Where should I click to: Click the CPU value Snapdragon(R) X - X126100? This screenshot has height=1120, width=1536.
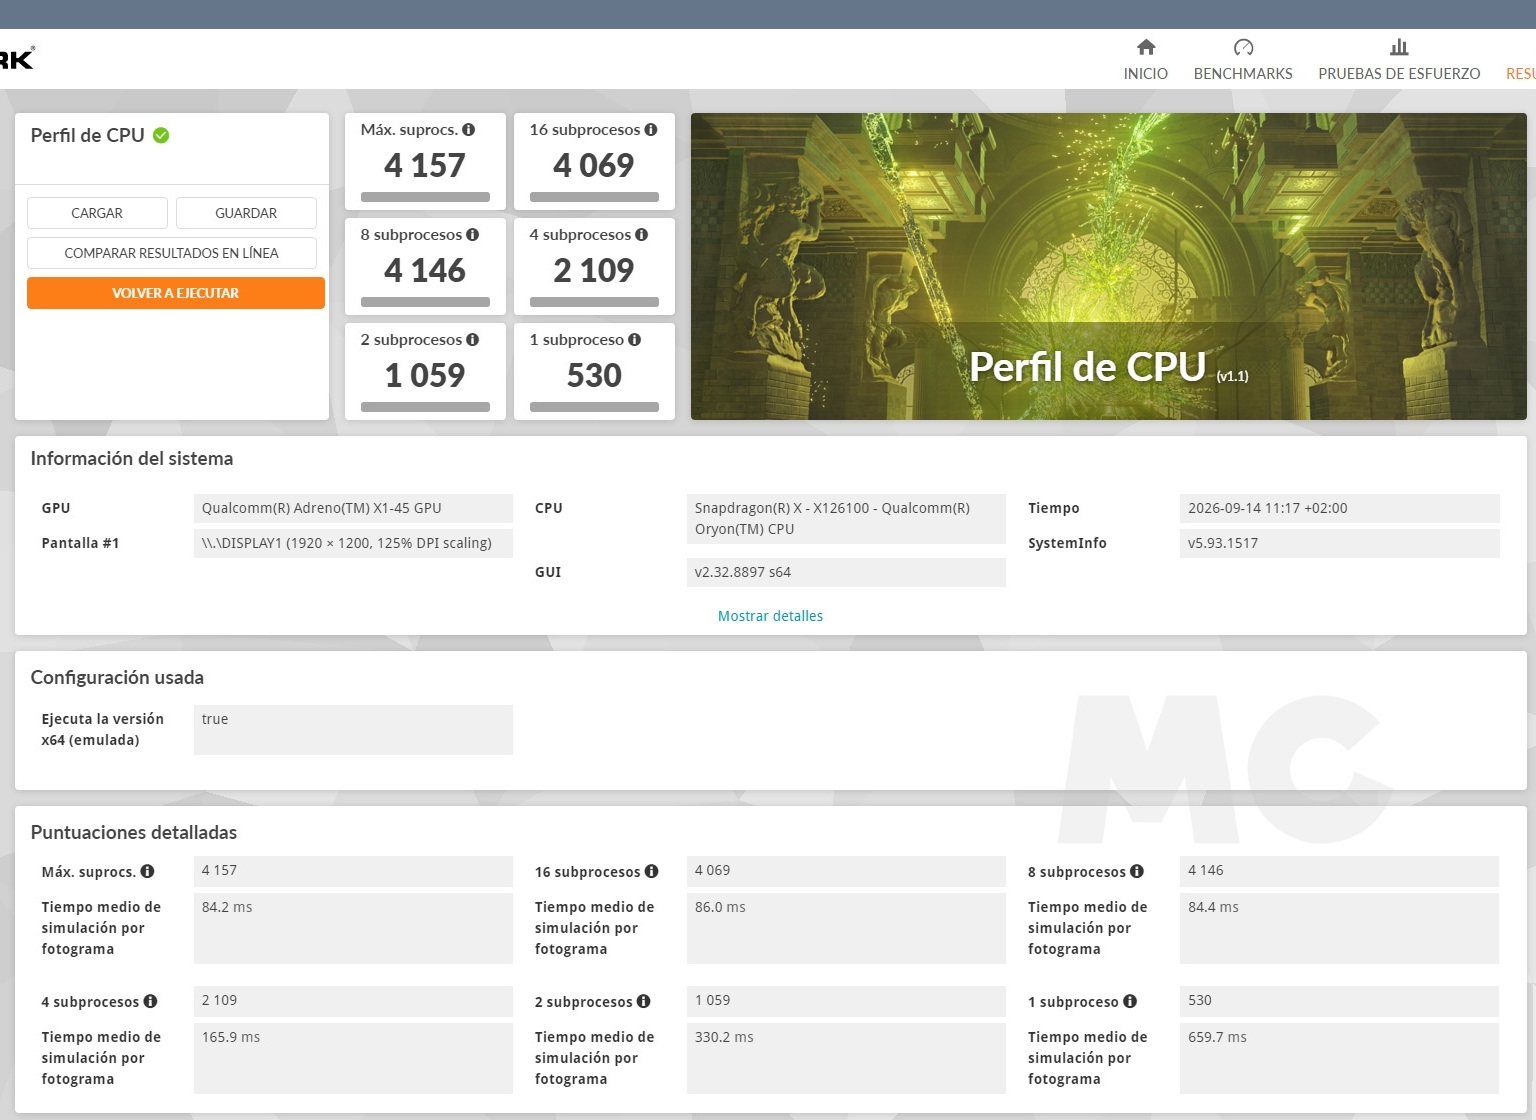click(846, 518)
